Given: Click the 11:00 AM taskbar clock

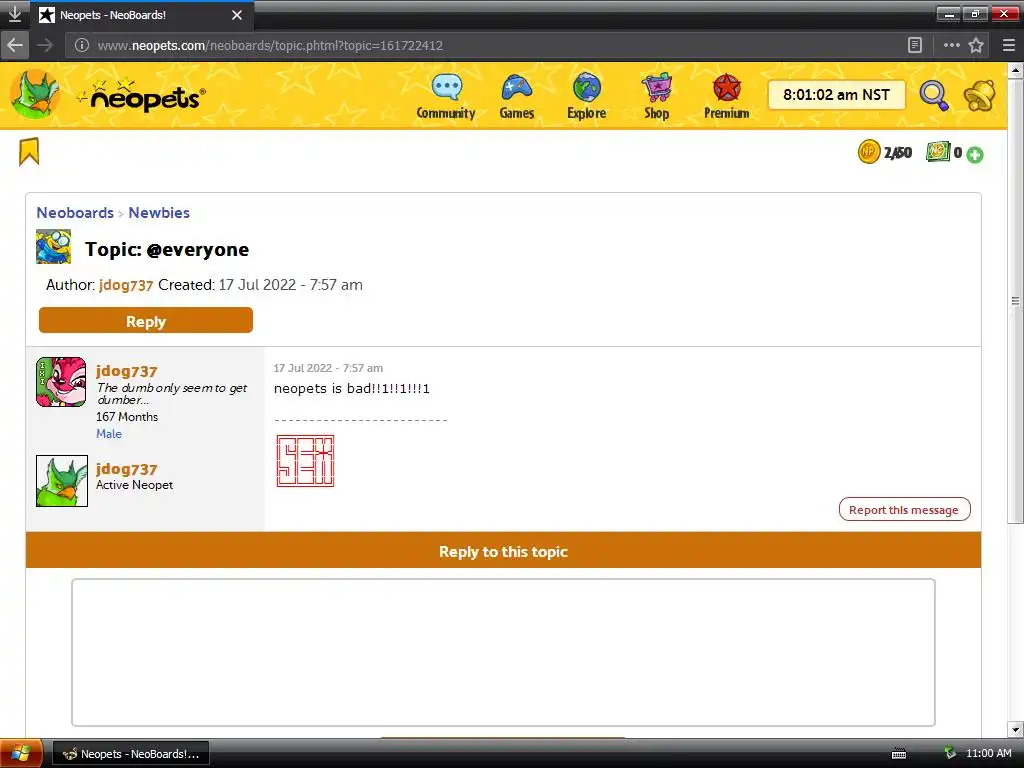Looking at the screenshot, I should [989, 753].
